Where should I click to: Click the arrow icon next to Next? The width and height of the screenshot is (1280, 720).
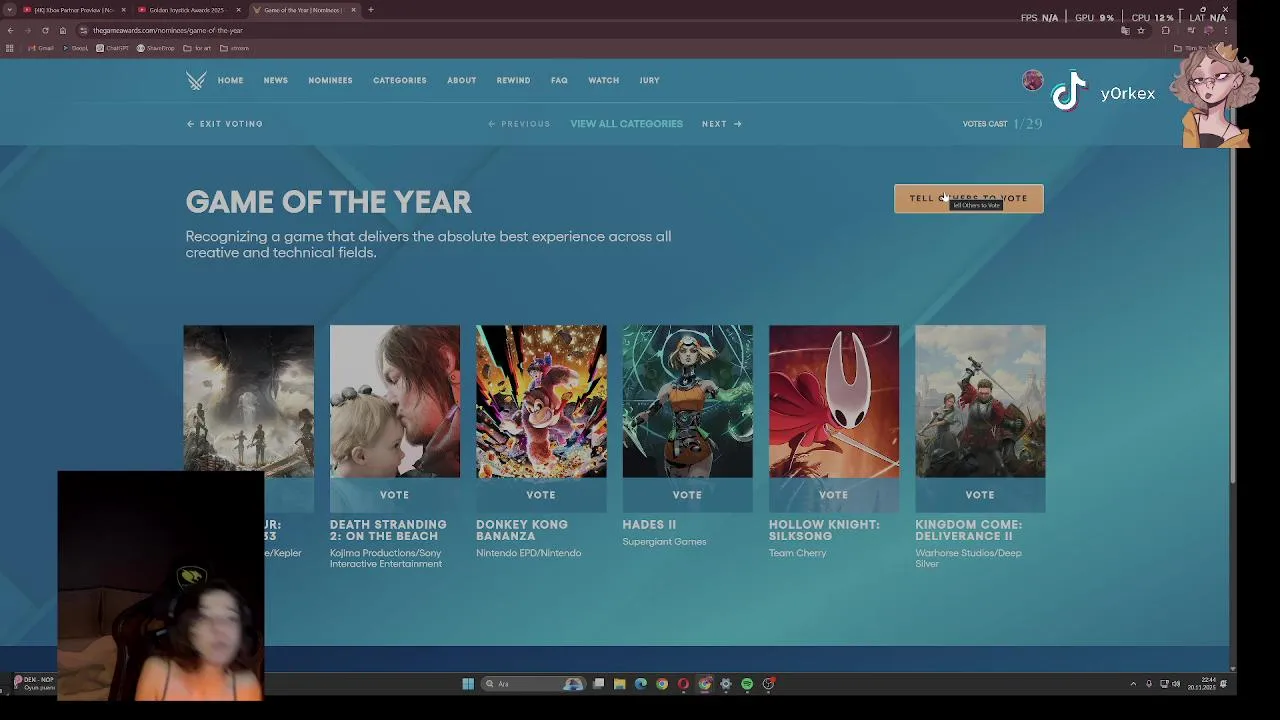pos(738,124)
